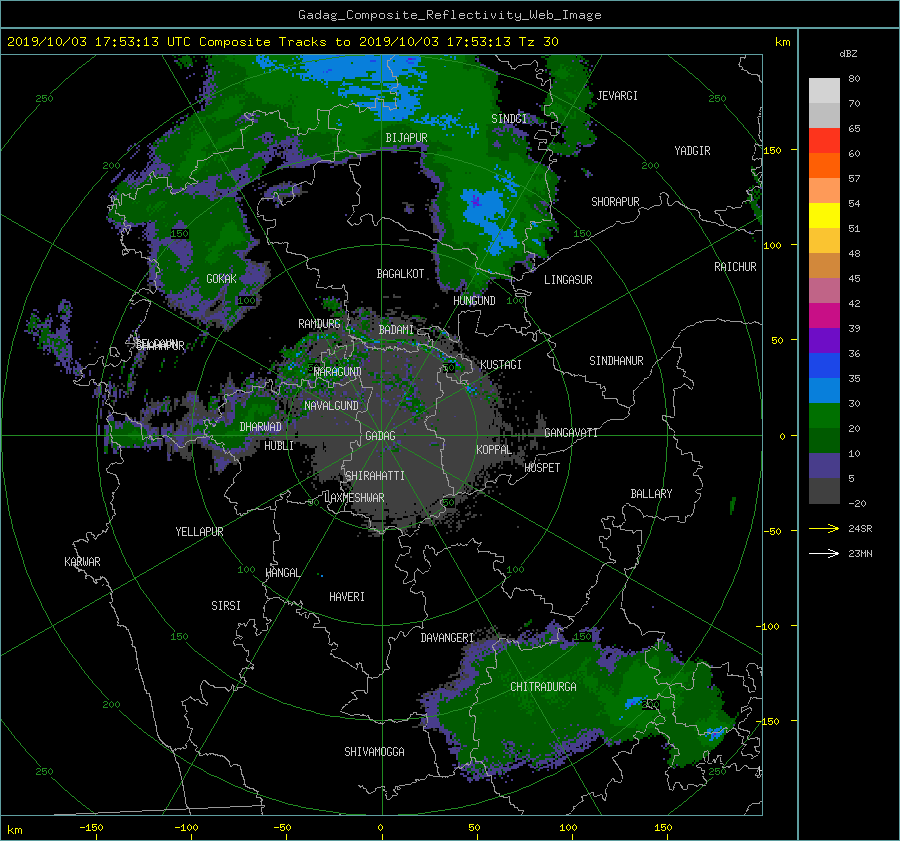Viewport: 900px width, 841px height.
Task: Click the BALLARY label
Action: pyautogui.click(x=651, y=494)
